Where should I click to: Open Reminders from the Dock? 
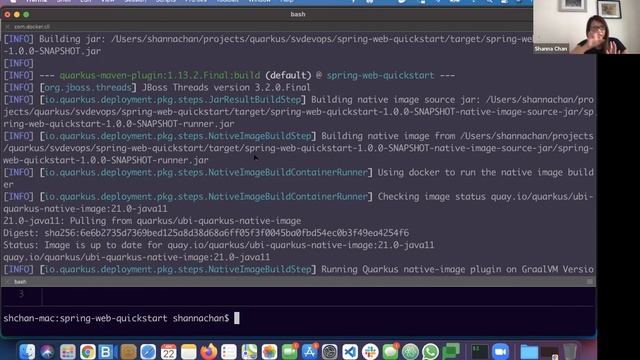coord(229,351)
